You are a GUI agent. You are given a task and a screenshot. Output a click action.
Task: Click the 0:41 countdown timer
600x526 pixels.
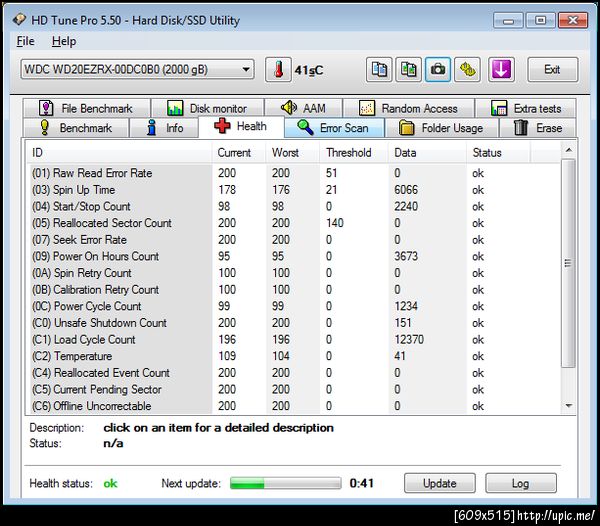tap(362, 483)
